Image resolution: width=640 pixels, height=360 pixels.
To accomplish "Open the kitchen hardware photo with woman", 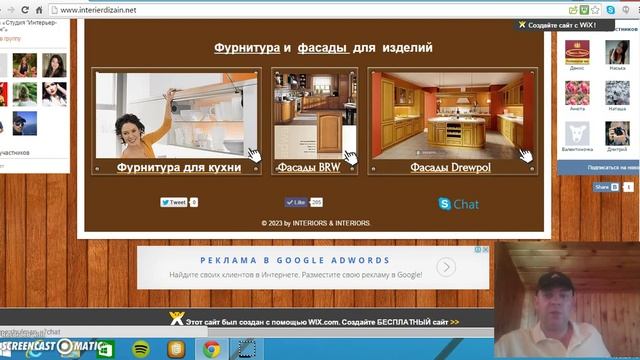I will pos(176,116).
